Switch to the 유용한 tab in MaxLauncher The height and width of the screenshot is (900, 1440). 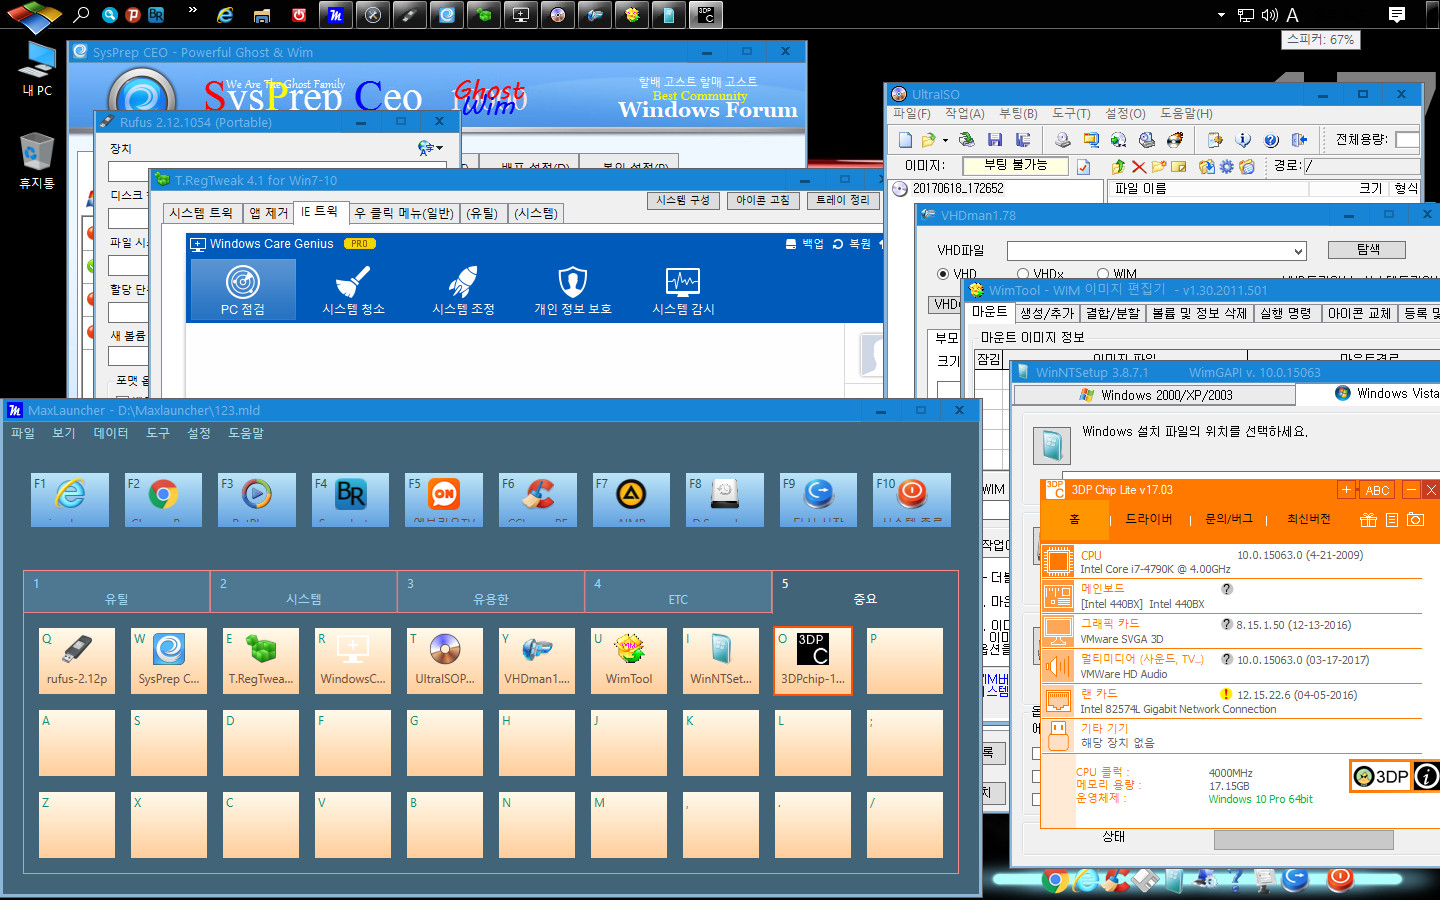click(491, 591)
